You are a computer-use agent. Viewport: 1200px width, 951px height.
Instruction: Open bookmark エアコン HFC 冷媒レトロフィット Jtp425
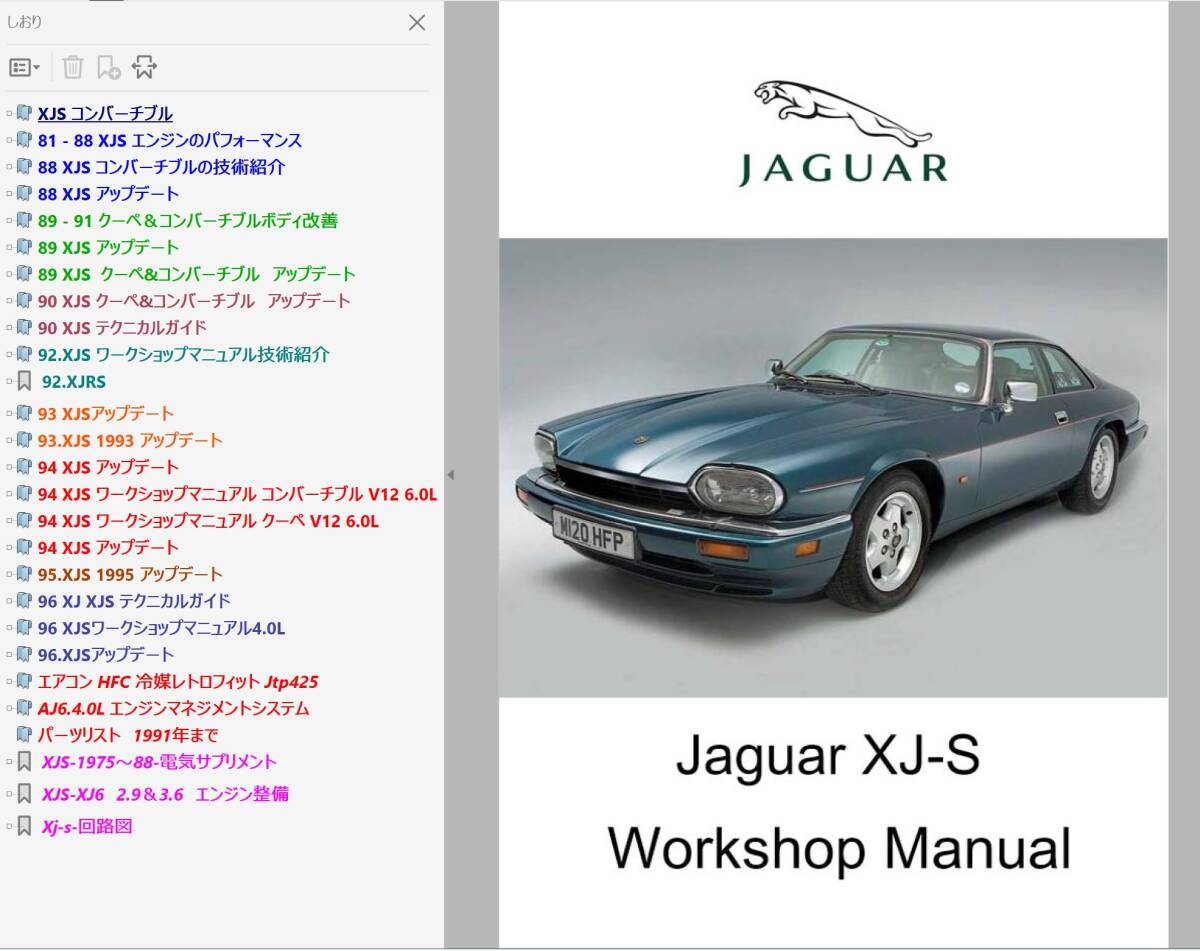point(178,682)
